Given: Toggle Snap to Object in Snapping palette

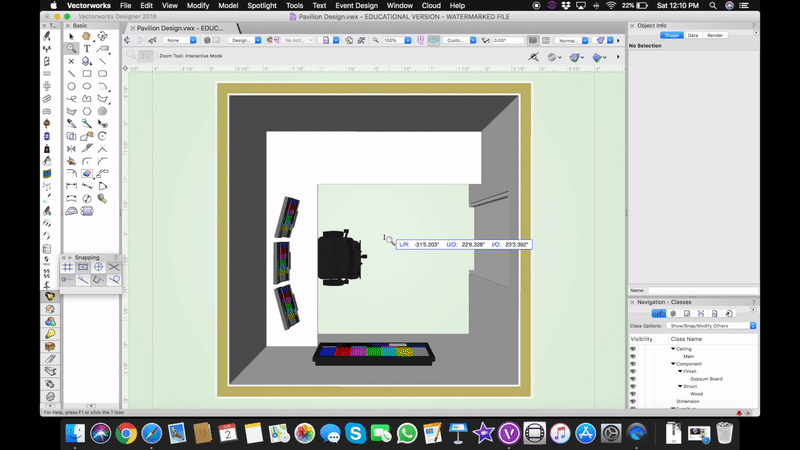Looking at the screenshot, I should pyautogui.click(x=83, y=267).
